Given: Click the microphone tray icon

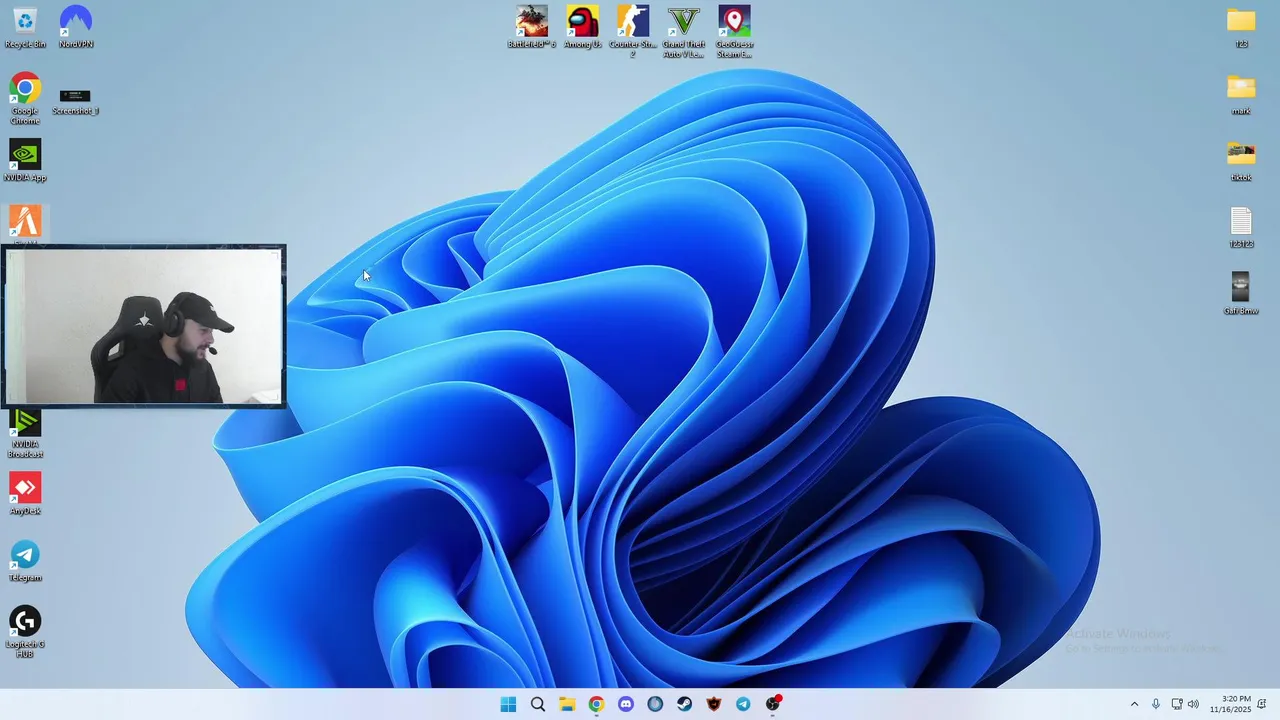Looking at the screenshot, I should pos(1156,704).
